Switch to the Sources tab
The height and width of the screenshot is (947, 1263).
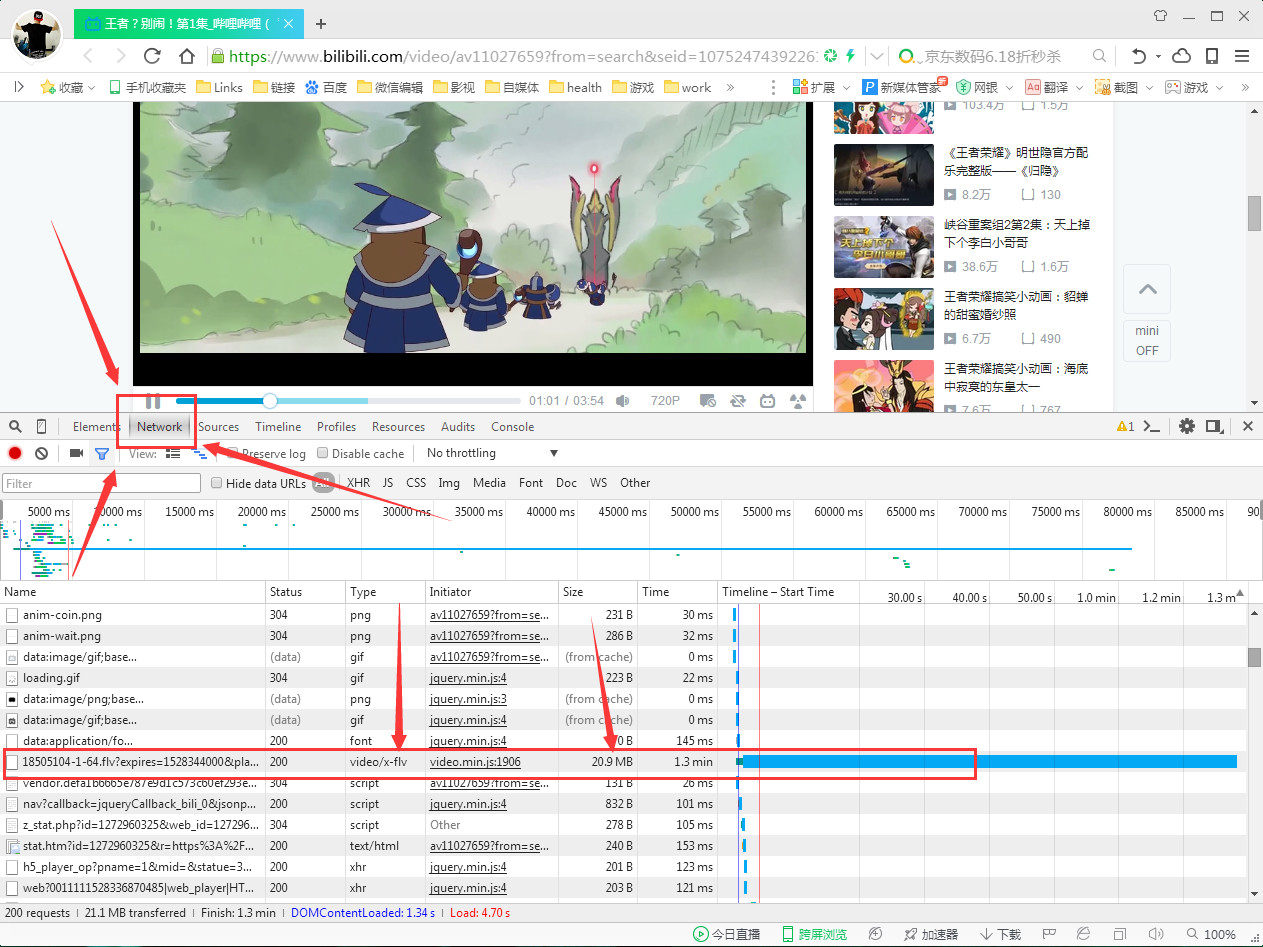tap(218, 426)
